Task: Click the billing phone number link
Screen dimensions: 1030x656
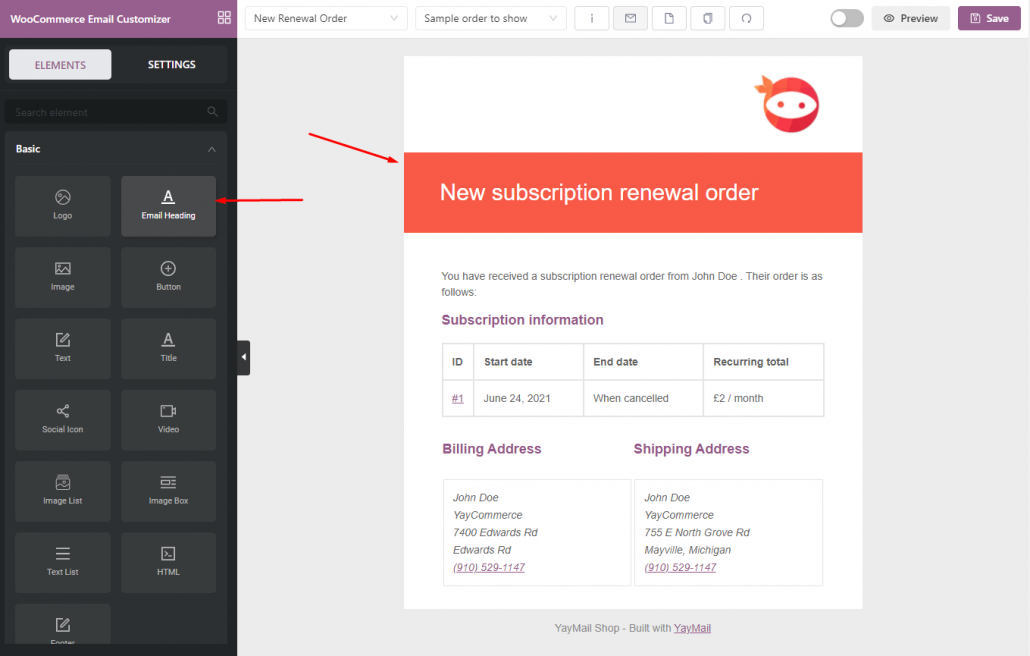Action: coord(489,567)
